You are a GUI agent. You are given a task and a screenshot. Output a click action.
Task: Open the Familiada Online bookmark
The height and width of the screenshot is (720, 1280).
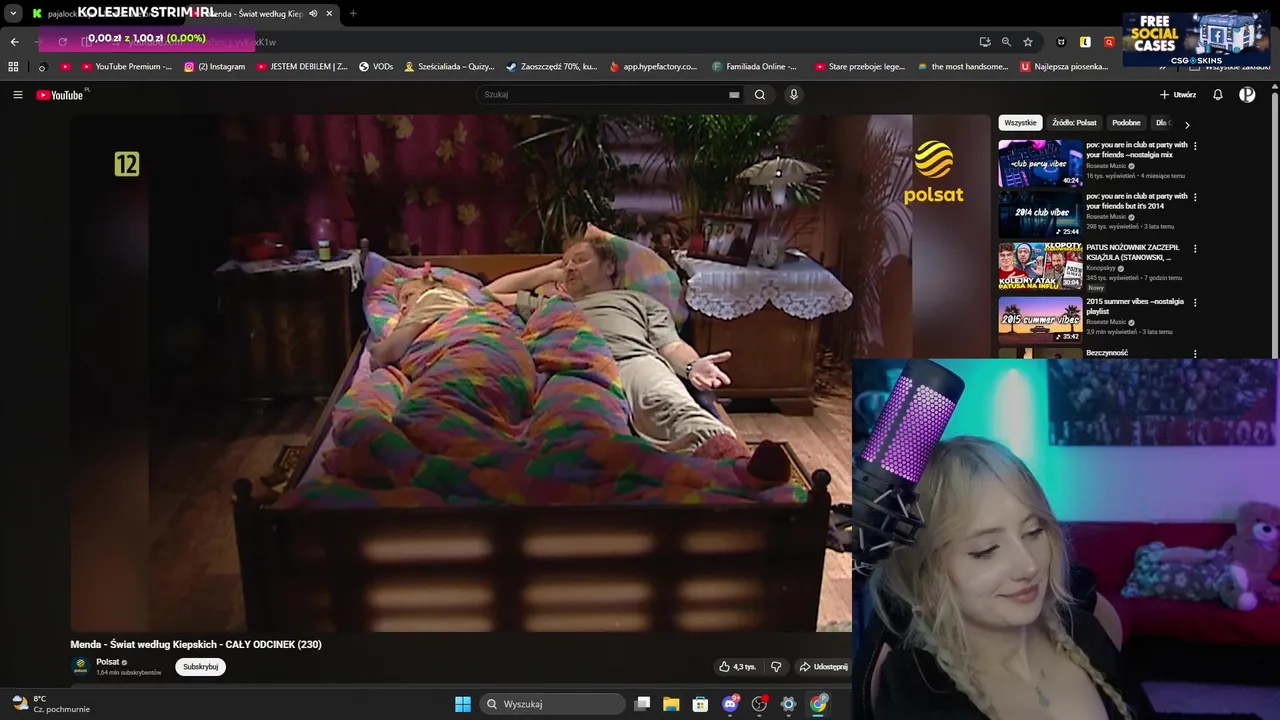coord(755,67)
